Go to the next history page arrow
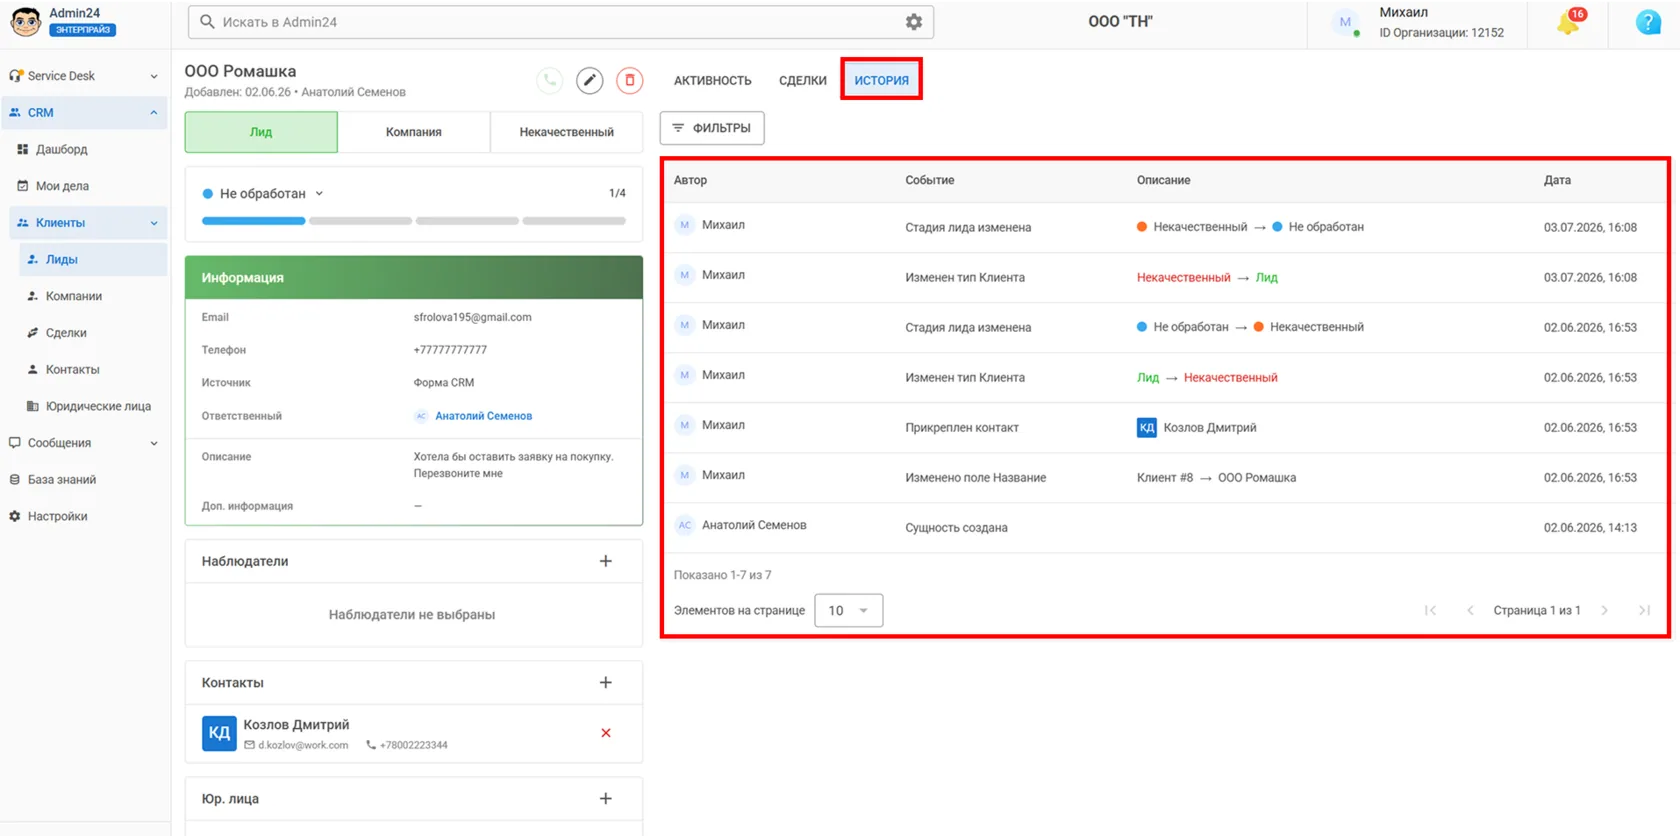The image size is (1680, 836). (x=1605, y=610)
